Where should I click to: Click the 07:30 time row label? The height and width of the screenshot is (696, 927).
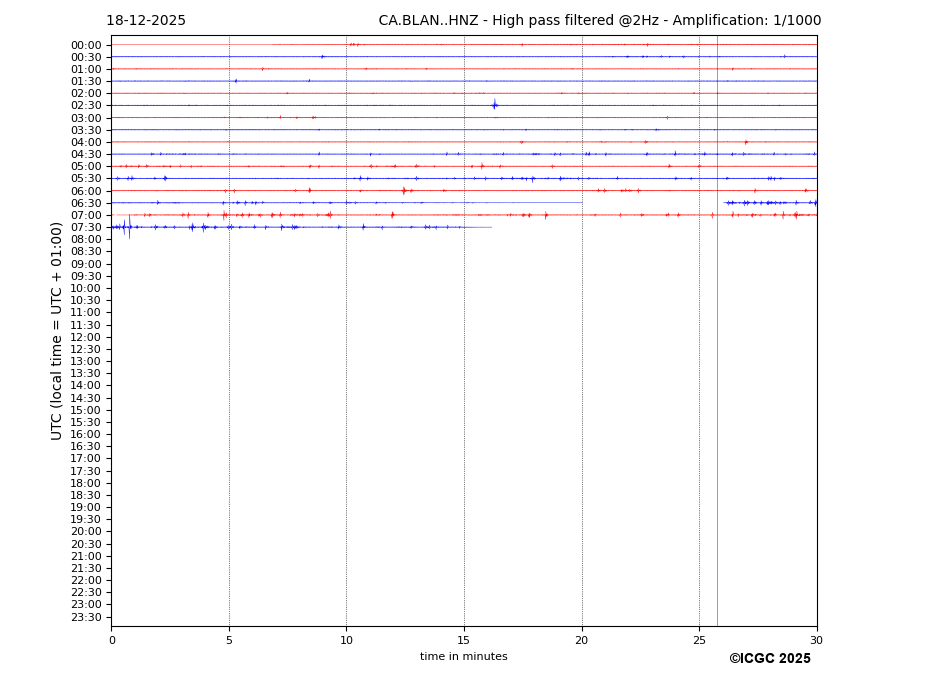pos(86,228)
